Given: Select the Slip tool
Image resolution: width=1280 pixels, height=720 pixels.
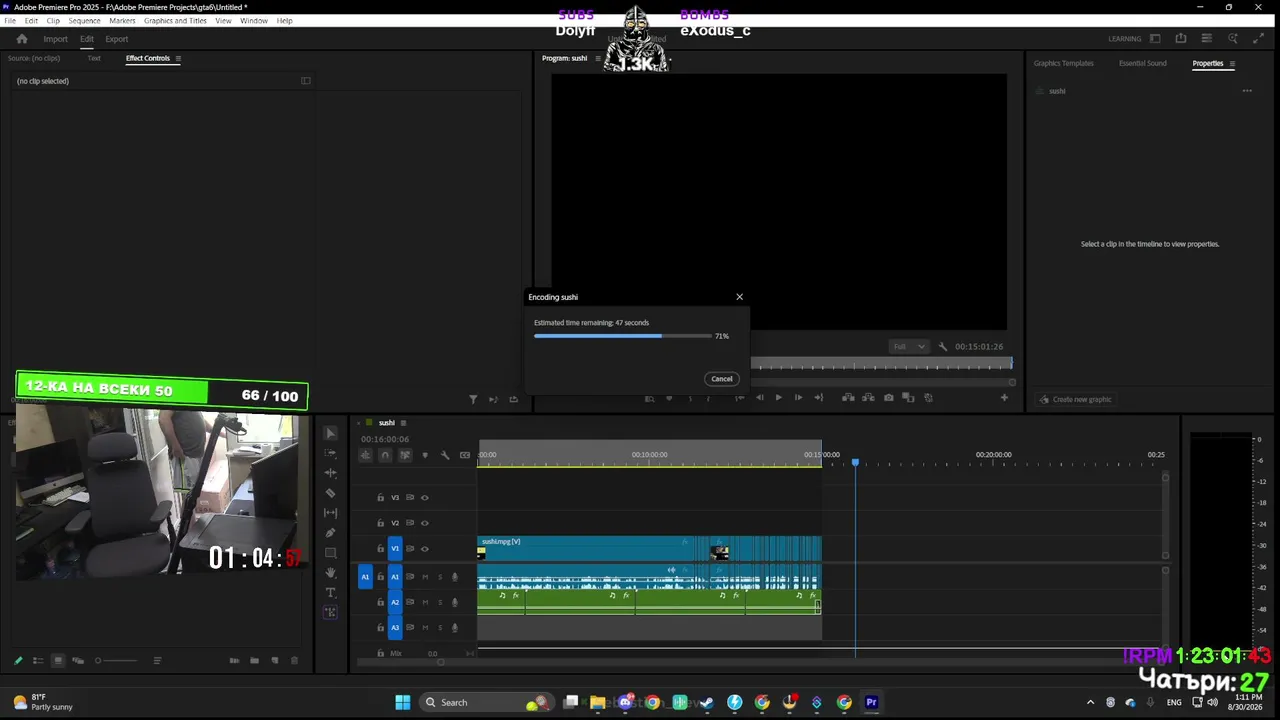Looking at the screenshot, I should point(331,513).
